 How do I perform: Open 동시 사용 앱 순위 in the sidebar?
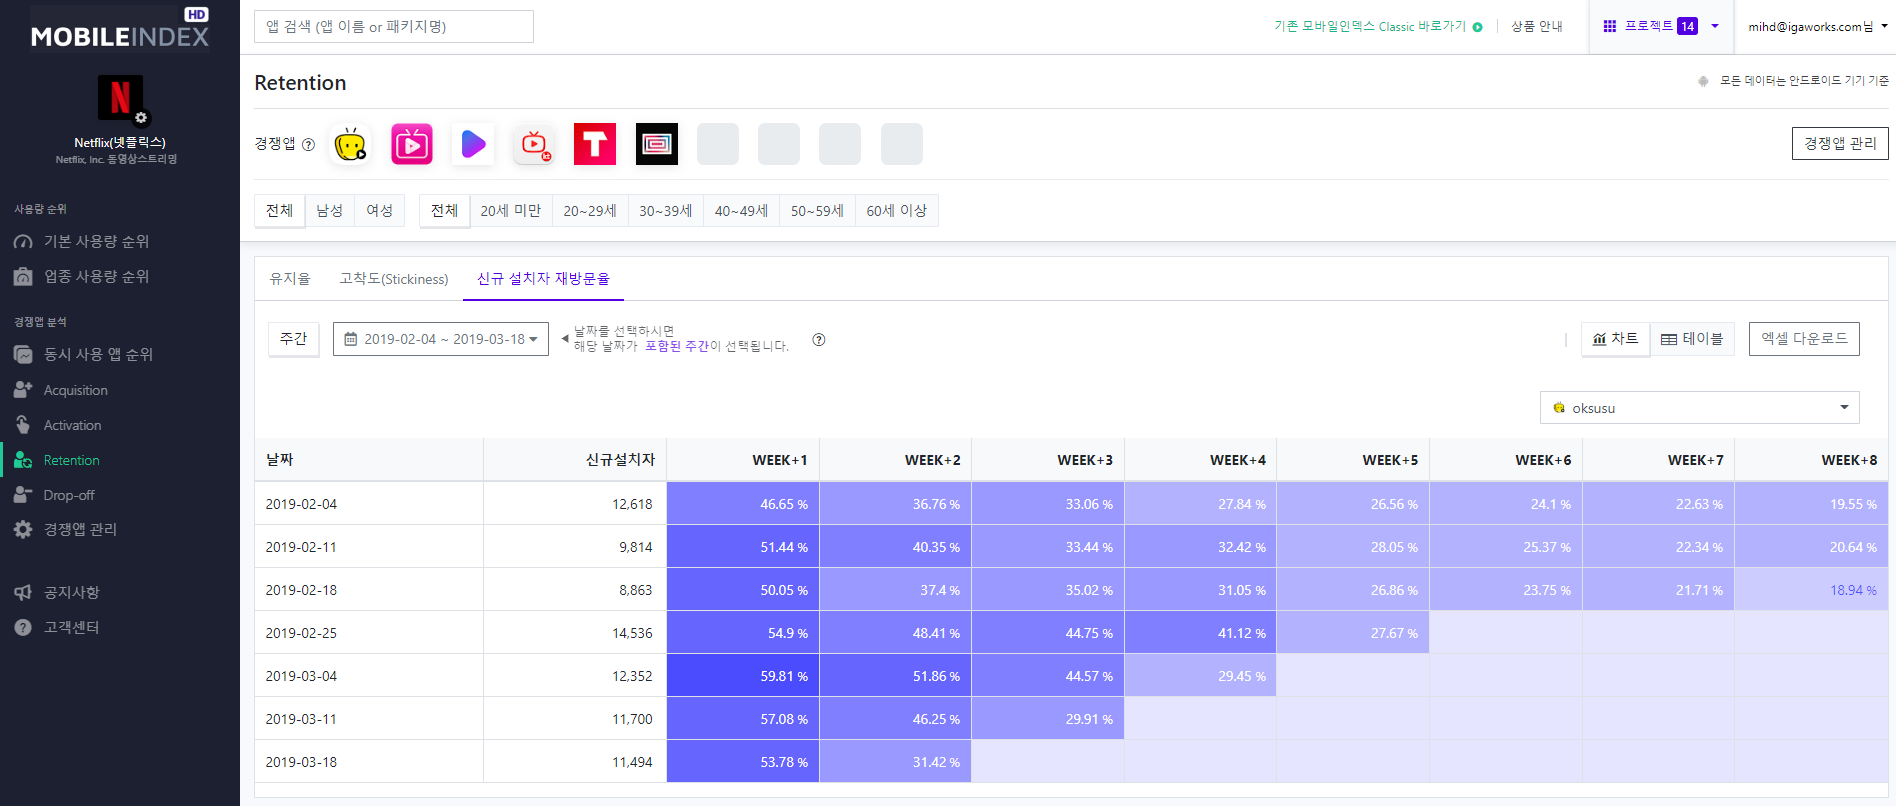[x=98, y=354]
